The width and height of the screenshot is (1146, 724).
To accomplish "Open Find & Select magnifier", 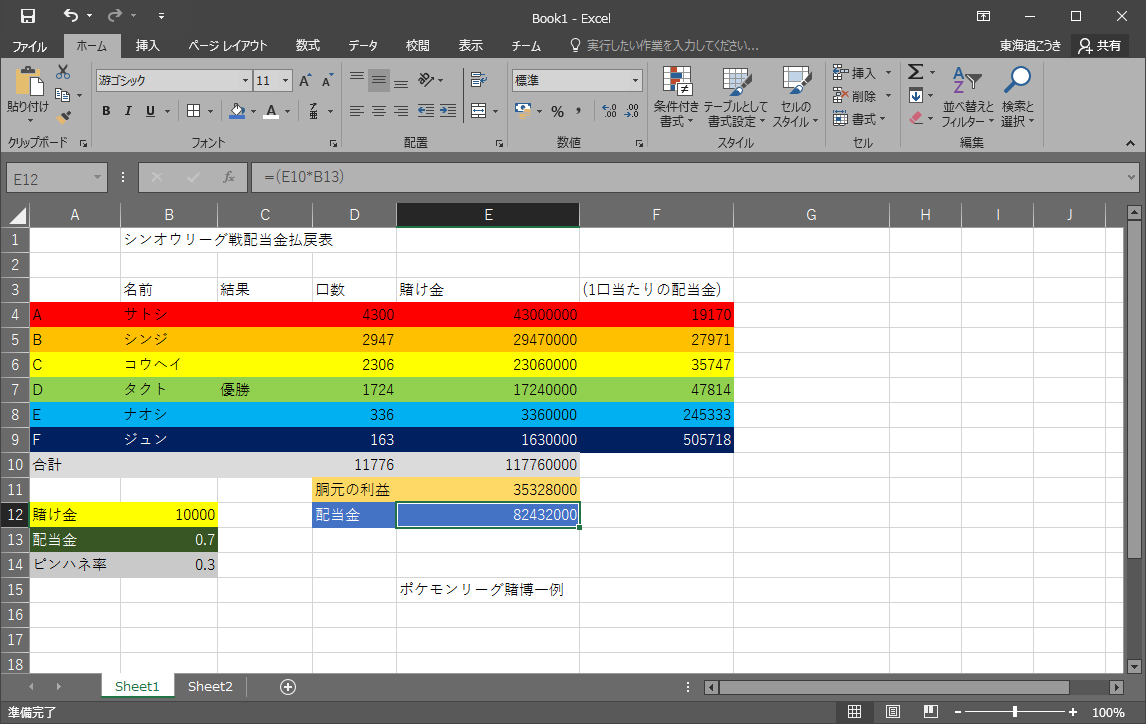I will (1017, 96).
